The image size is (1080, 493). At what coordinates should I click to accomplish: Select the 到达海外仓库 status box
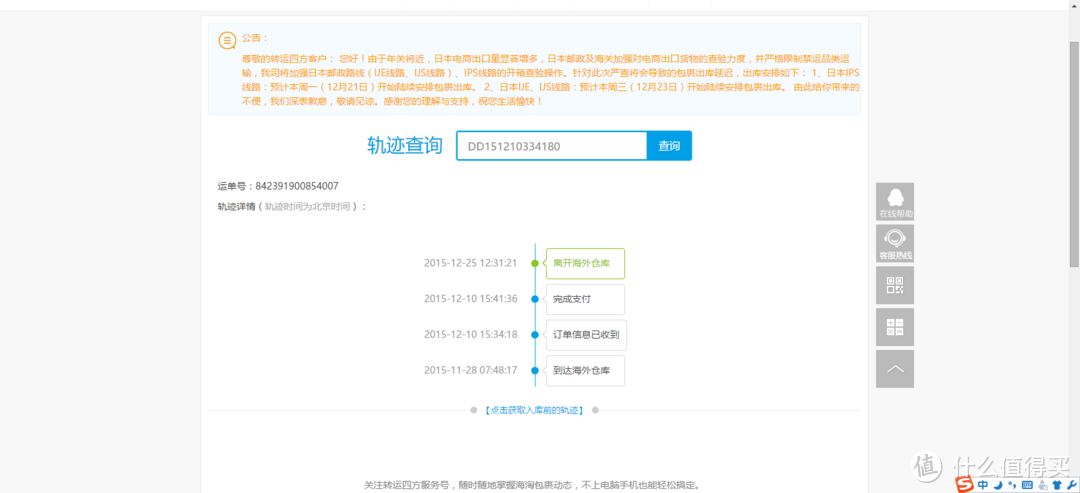[x=585, y=370]
